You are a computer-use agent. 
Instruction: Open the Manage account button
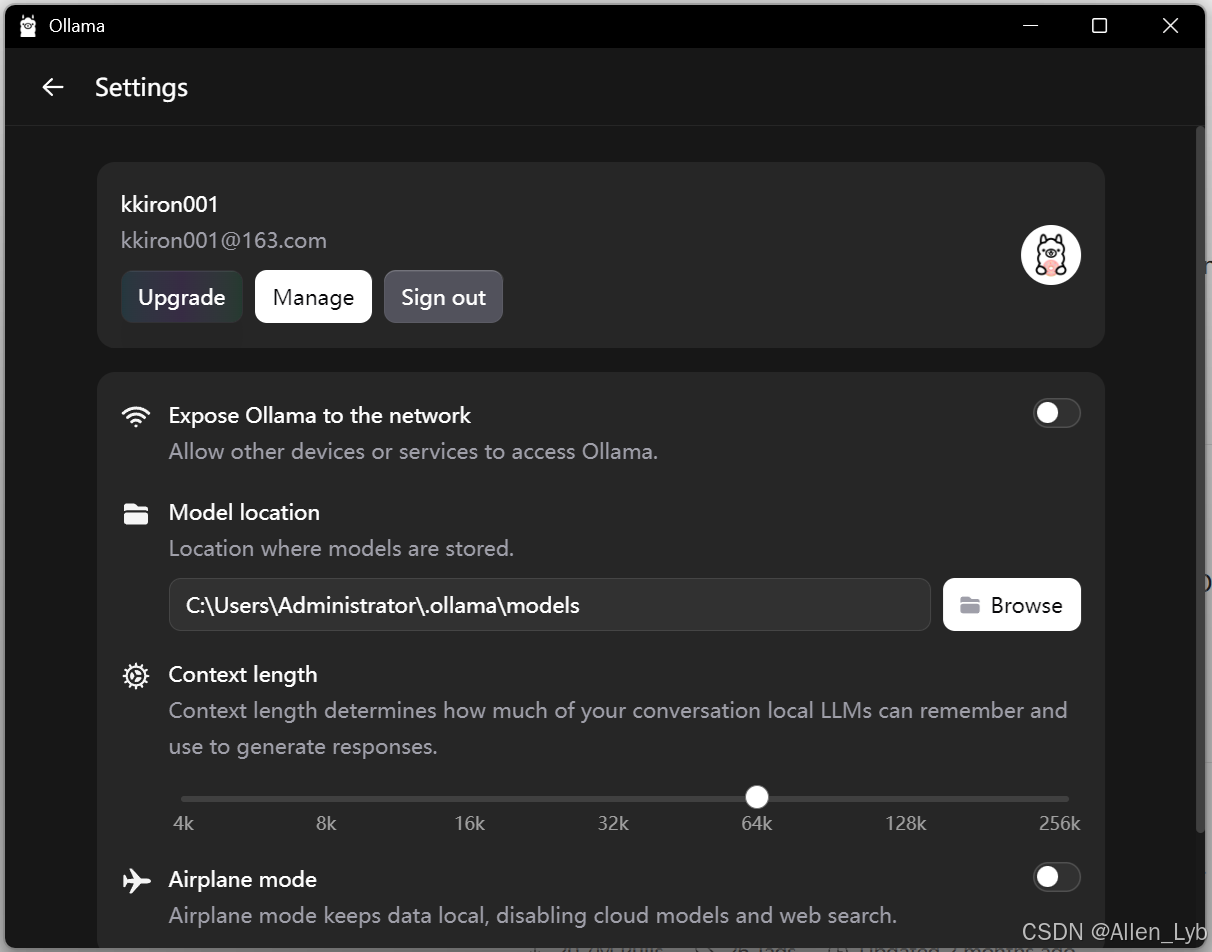pyautogui.click(x=313, y=297)
